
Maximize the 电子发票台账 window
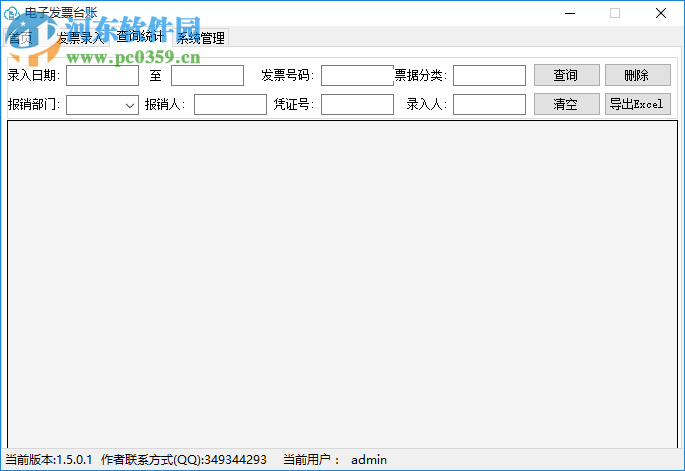point(615,13)
